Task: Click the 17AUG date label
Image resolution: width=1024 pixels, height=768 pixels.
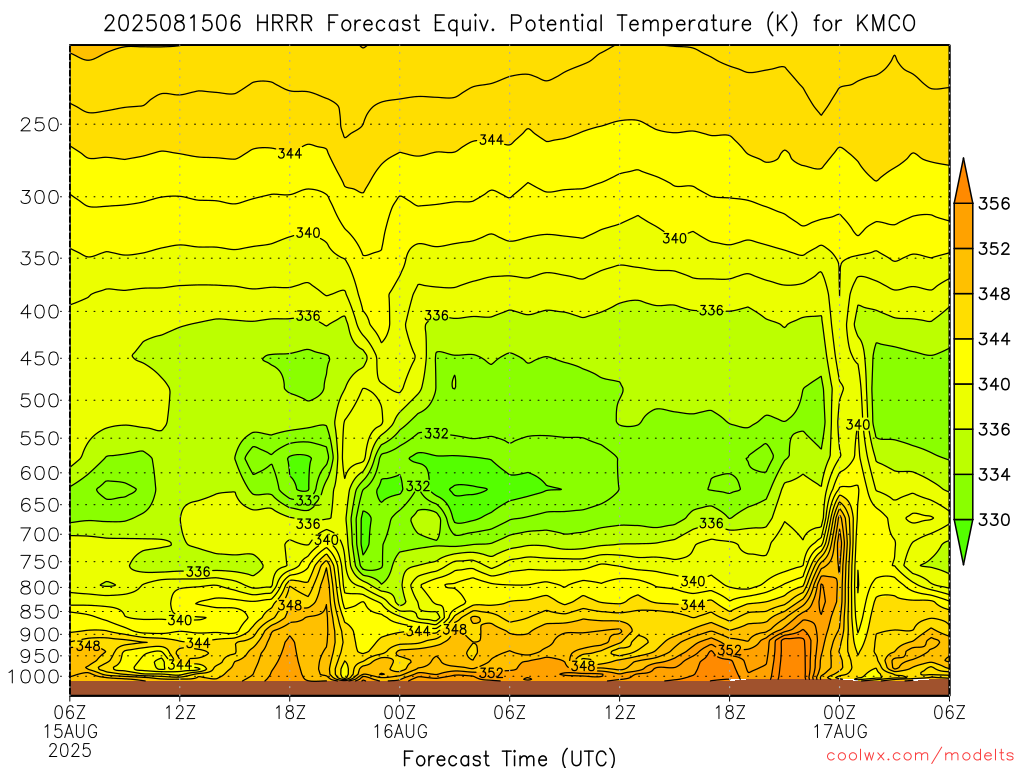Action: pos(840,731)
